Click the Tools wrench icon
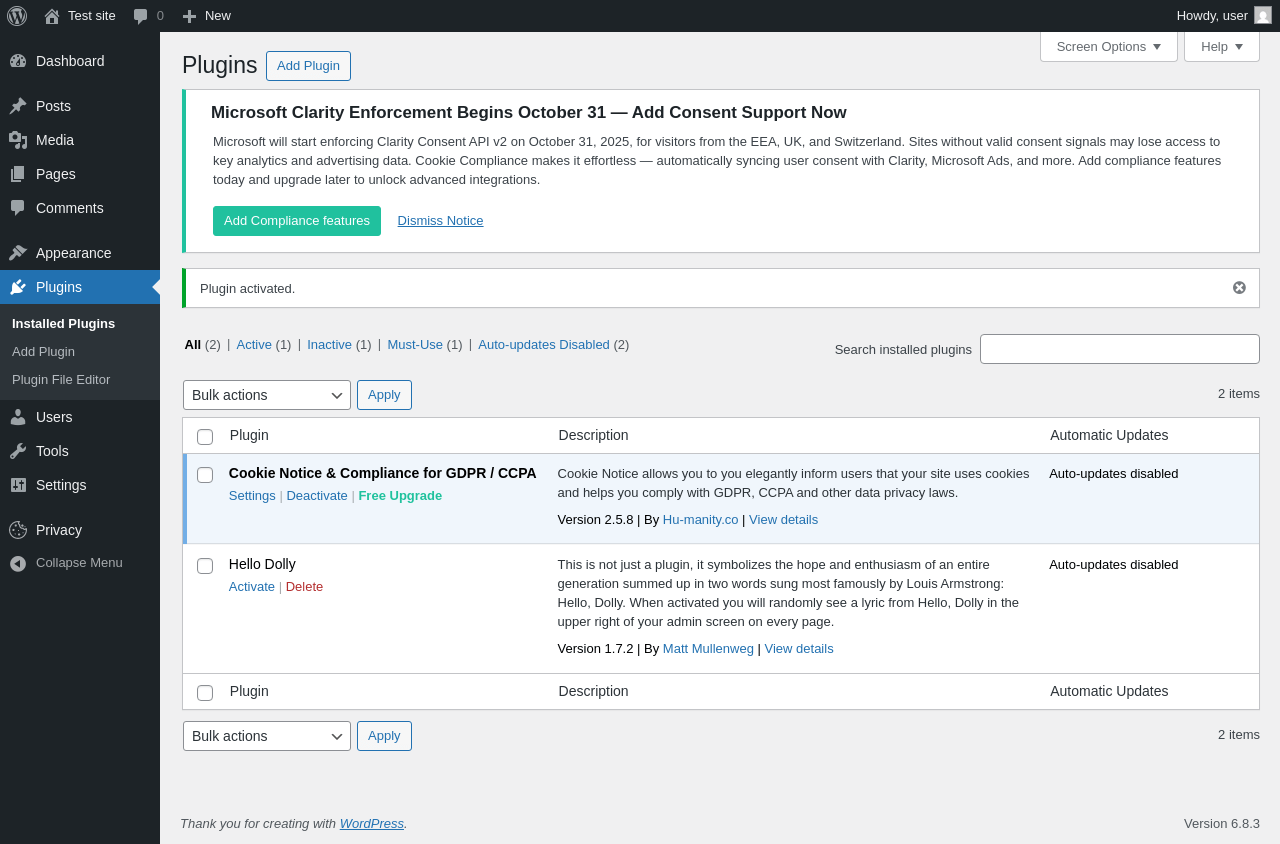 18,451
